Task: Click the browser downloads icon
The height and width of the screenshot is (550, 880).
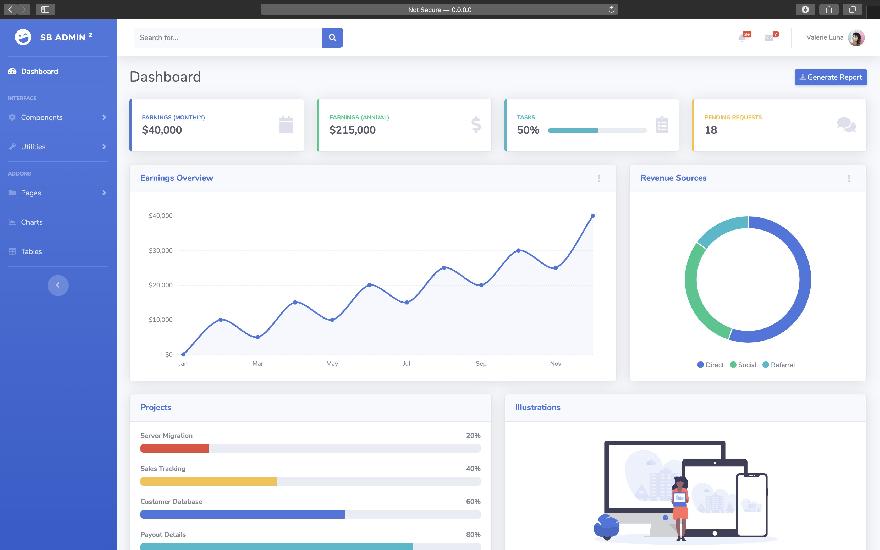Action: (805, 10)
